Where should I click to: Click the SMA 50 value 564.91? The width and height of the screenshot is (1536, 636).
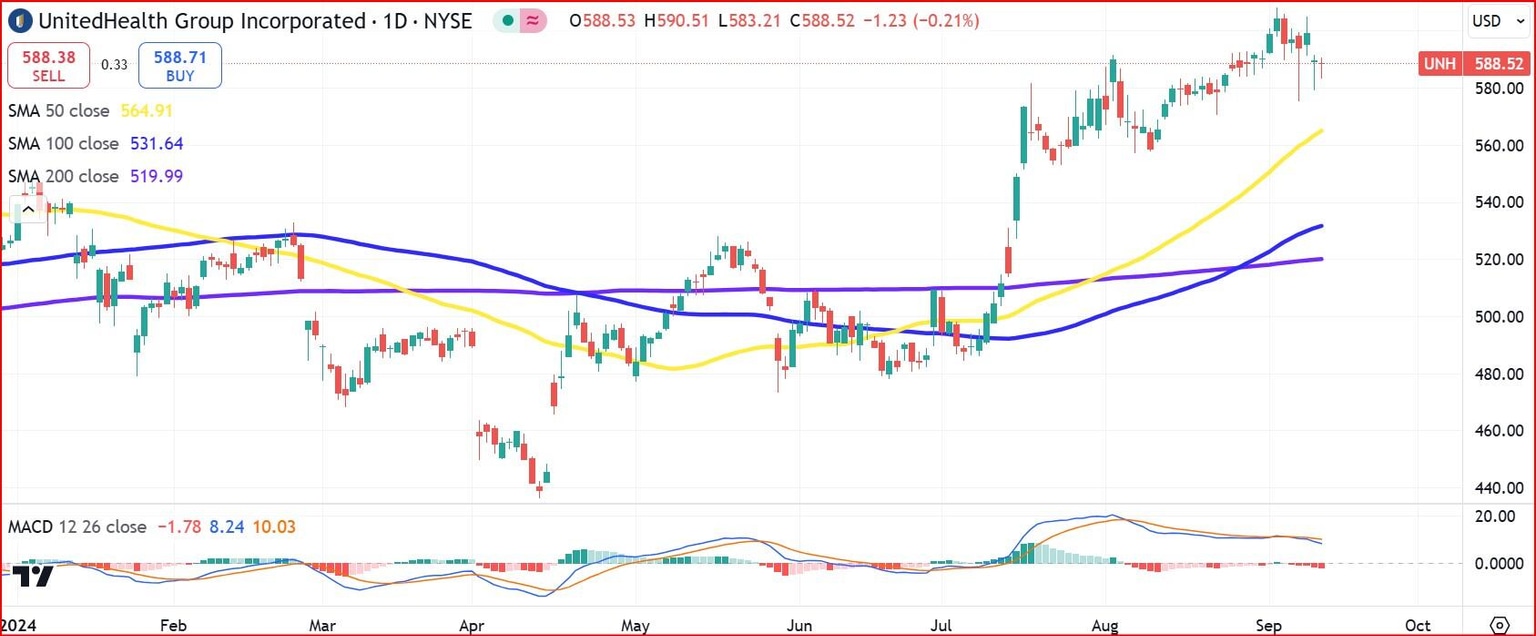[x=148, y=111]
